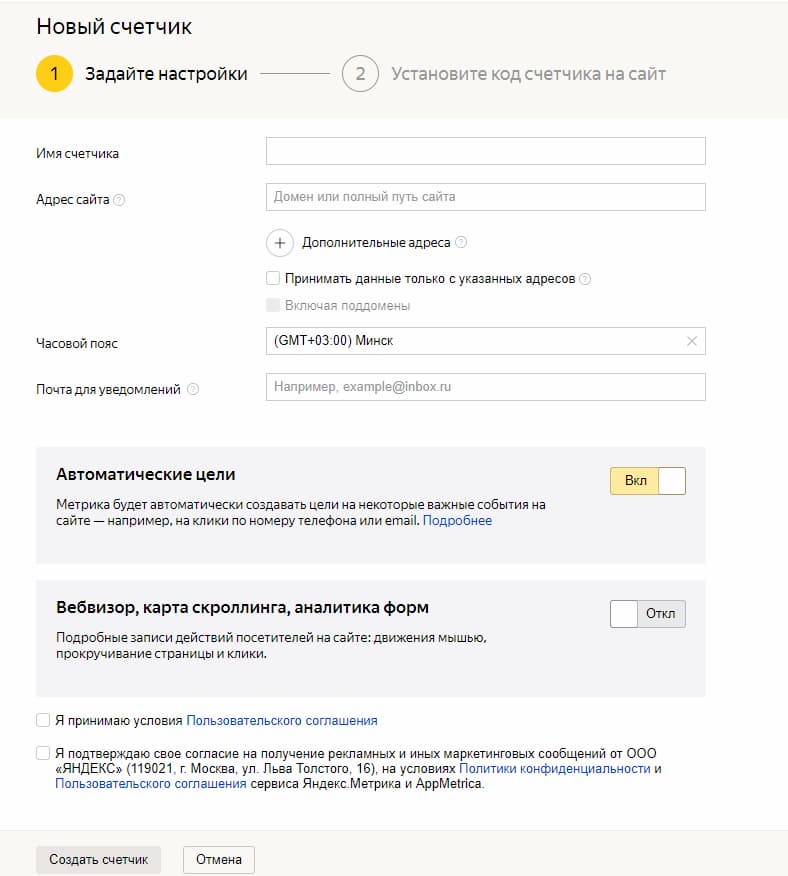Click the help icon next to Дополнительные адреса
Viewport: 788px width, 876px height.
click(x=461, y=243)
